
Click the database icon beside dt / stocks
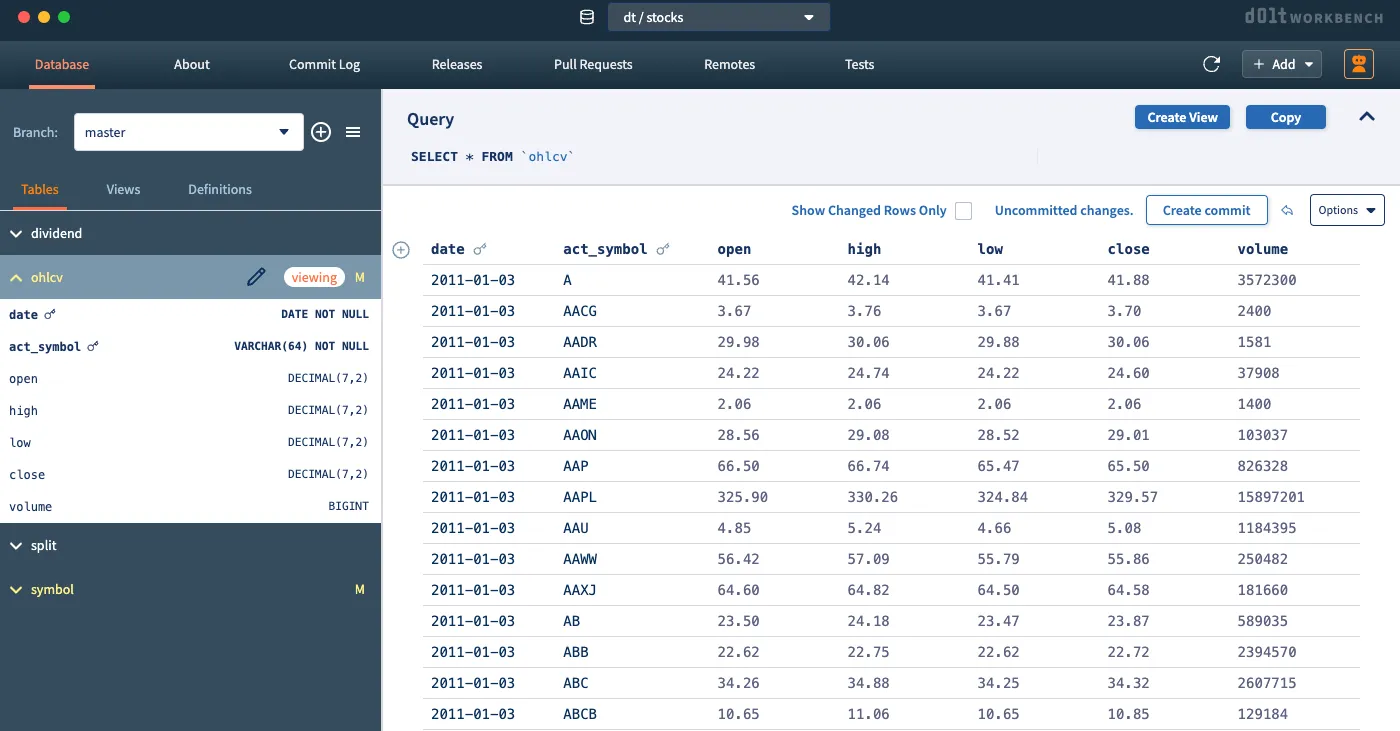point(587,17)
